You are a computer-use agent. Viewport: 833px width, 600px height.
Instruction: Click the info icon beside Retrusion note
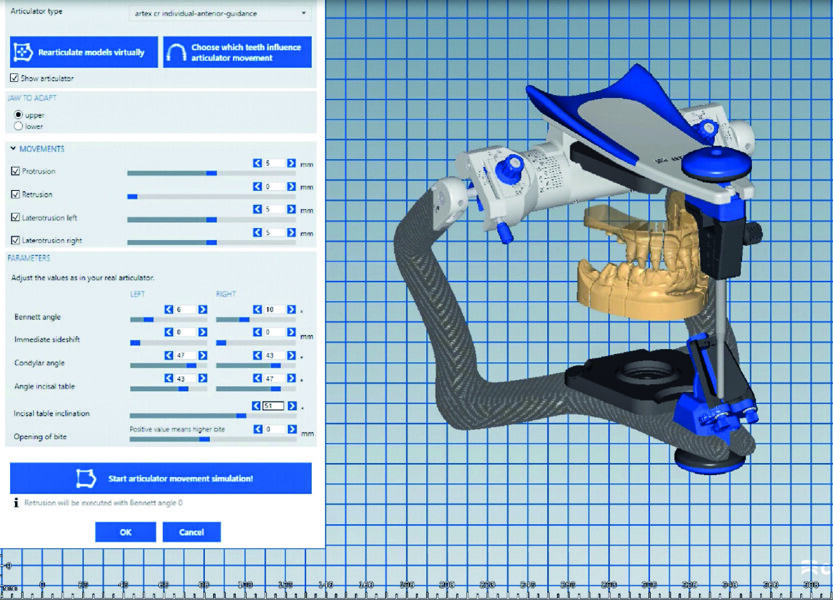(x=16, y=504)
